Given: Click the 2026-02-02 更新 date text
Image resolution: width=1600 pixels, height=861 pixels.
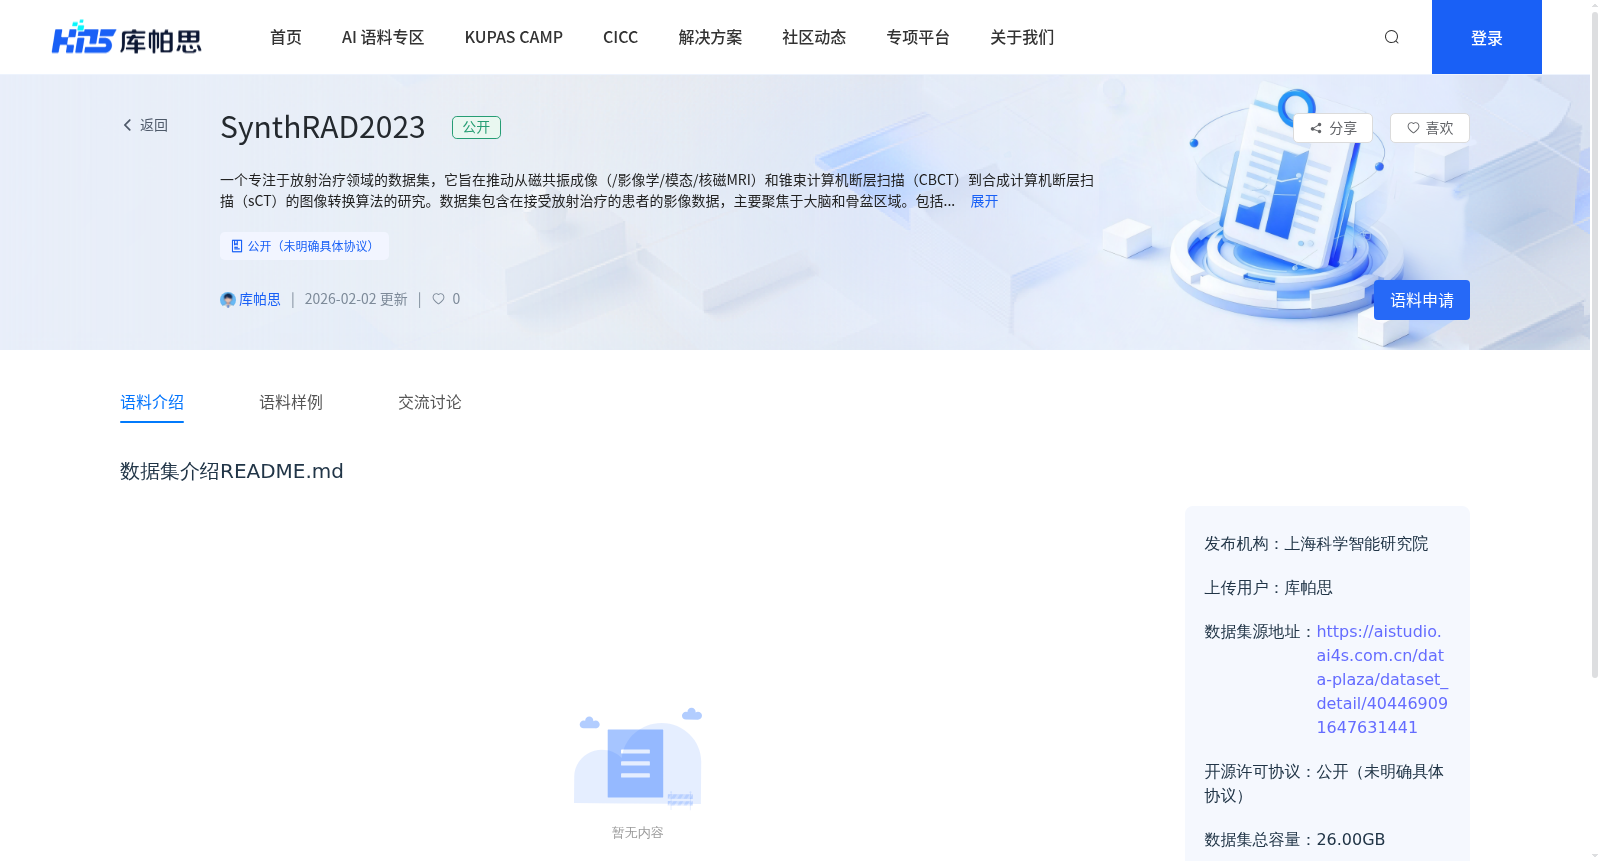Looking at the screenshot, I should (x=356, y=299).
